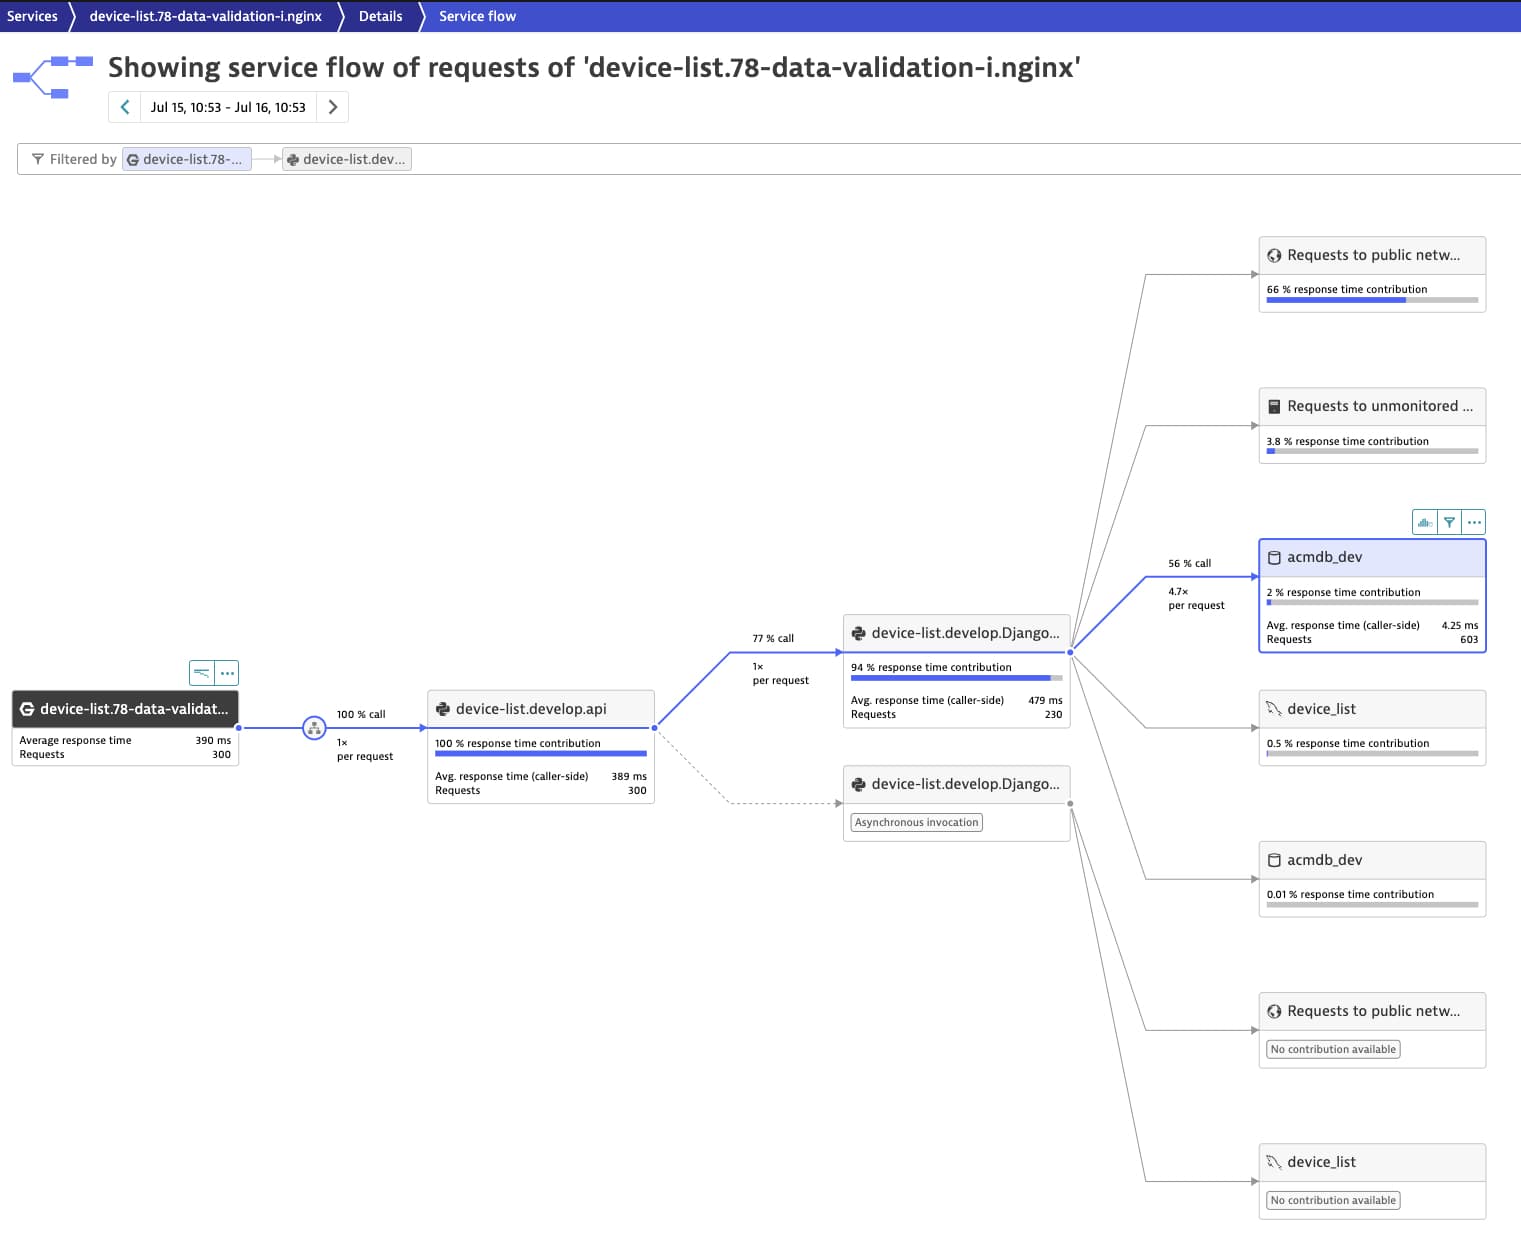Viewport: 1521px width, 1246px height.
Task: Go to the previous time frame with the left chevron
Action: click(x=124, y=106)
